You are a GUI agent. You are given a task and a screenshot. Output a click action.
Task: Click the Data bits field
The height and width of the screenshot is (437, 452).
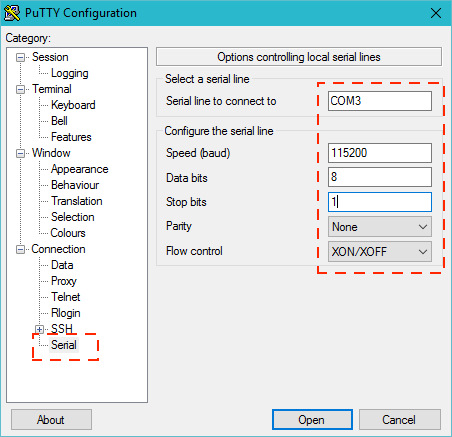pos(380,177)
